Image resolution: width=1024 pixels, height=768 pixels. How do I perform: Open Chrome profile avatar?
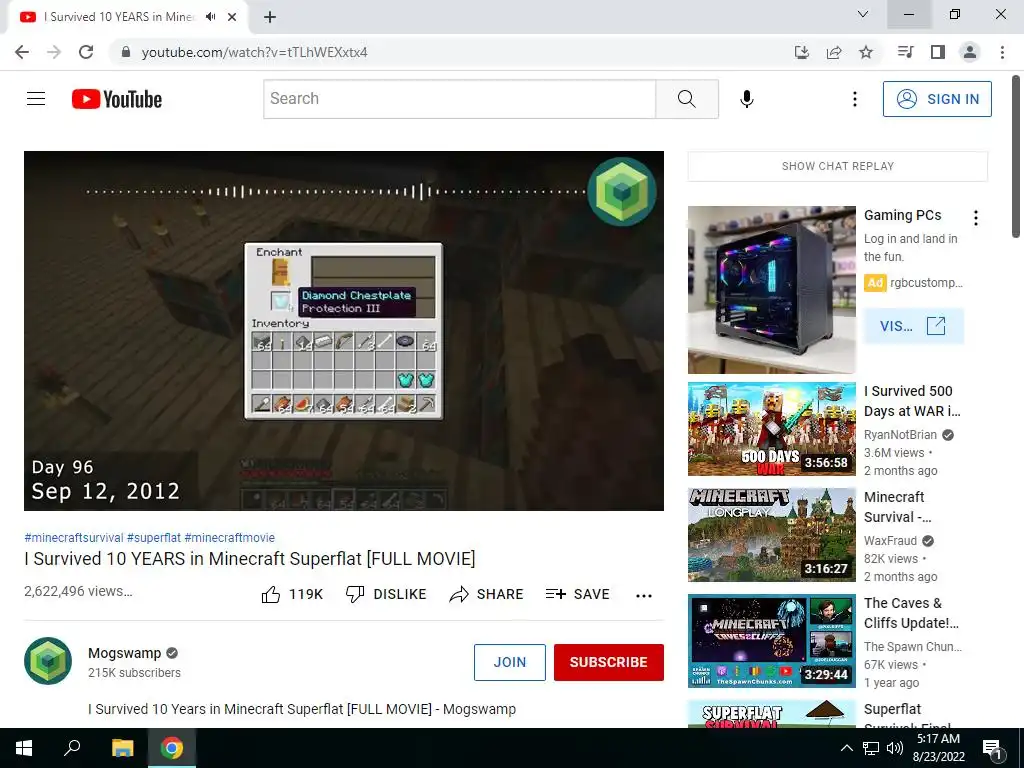970,52
